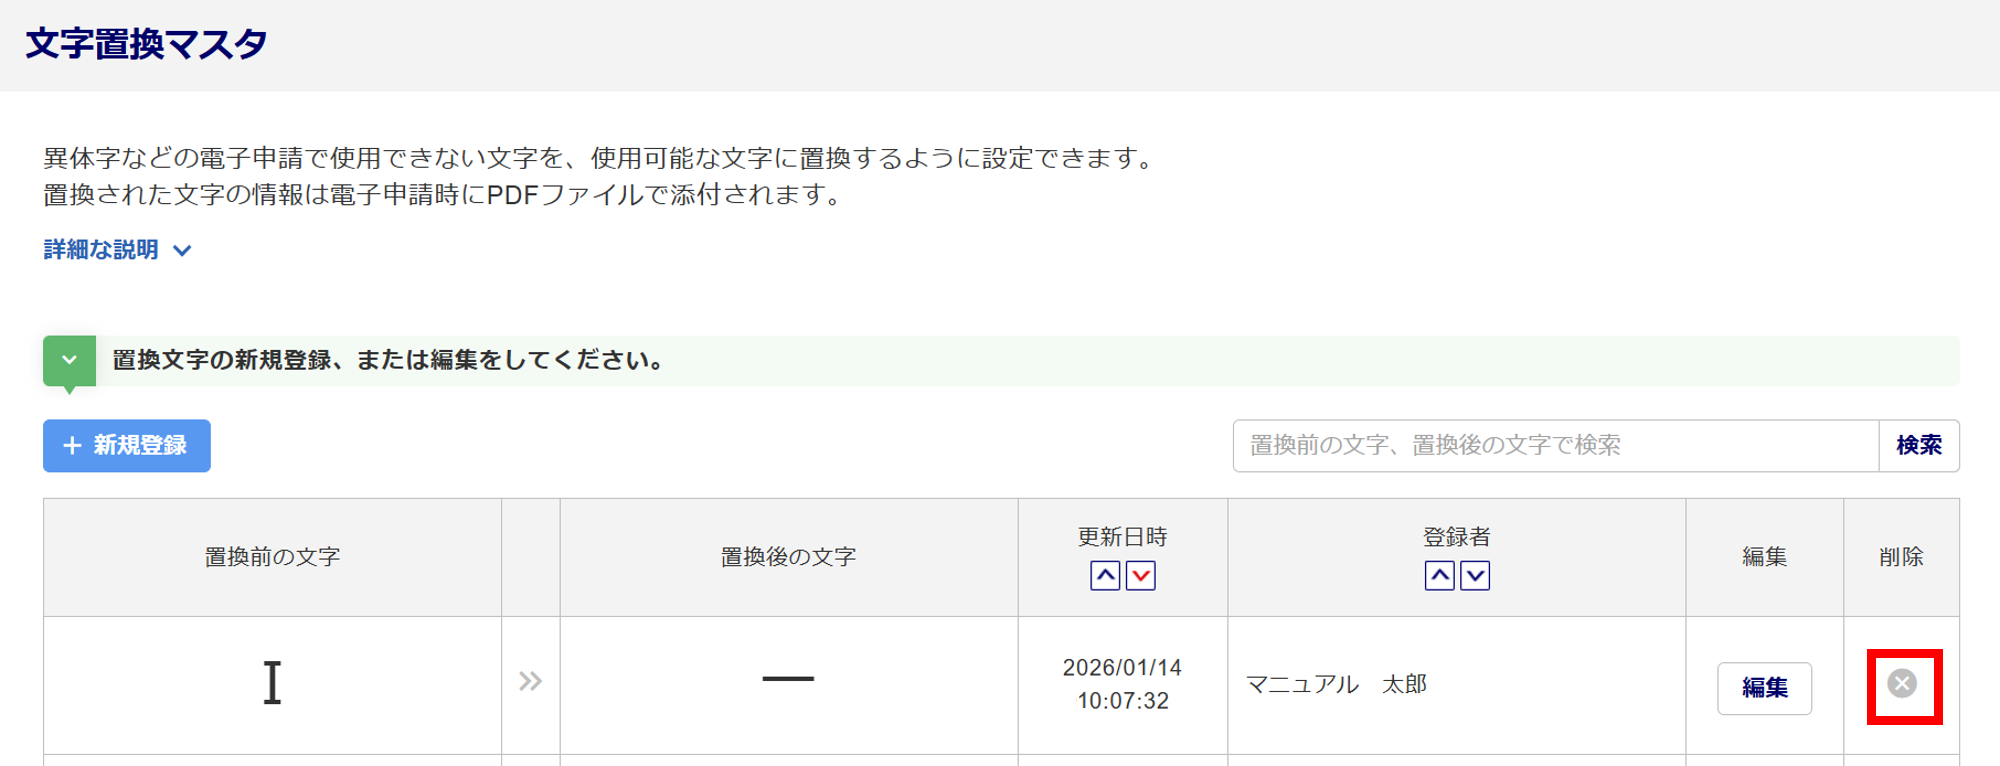The width and height of the screenshot is (2000, 766).
Task: Click the delete X icon in the row
Action: tap(1902, 684)
